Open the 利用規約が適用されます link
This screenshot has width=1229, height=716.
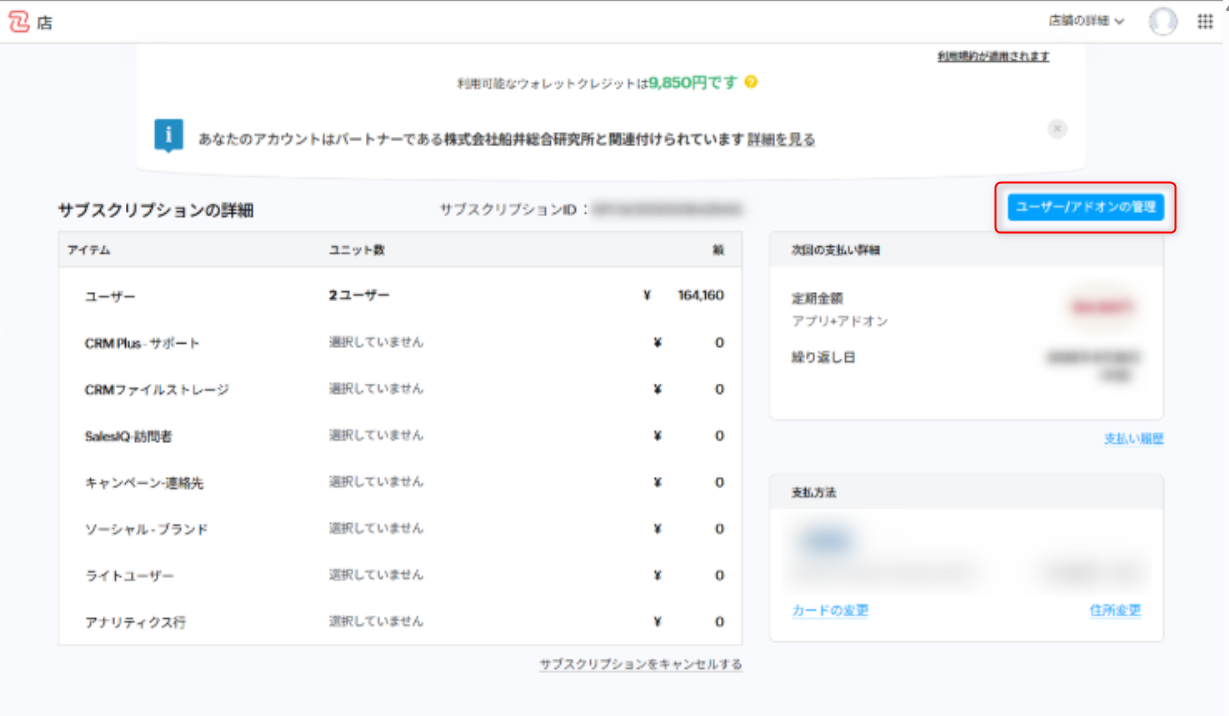click(x=993, y=57)
